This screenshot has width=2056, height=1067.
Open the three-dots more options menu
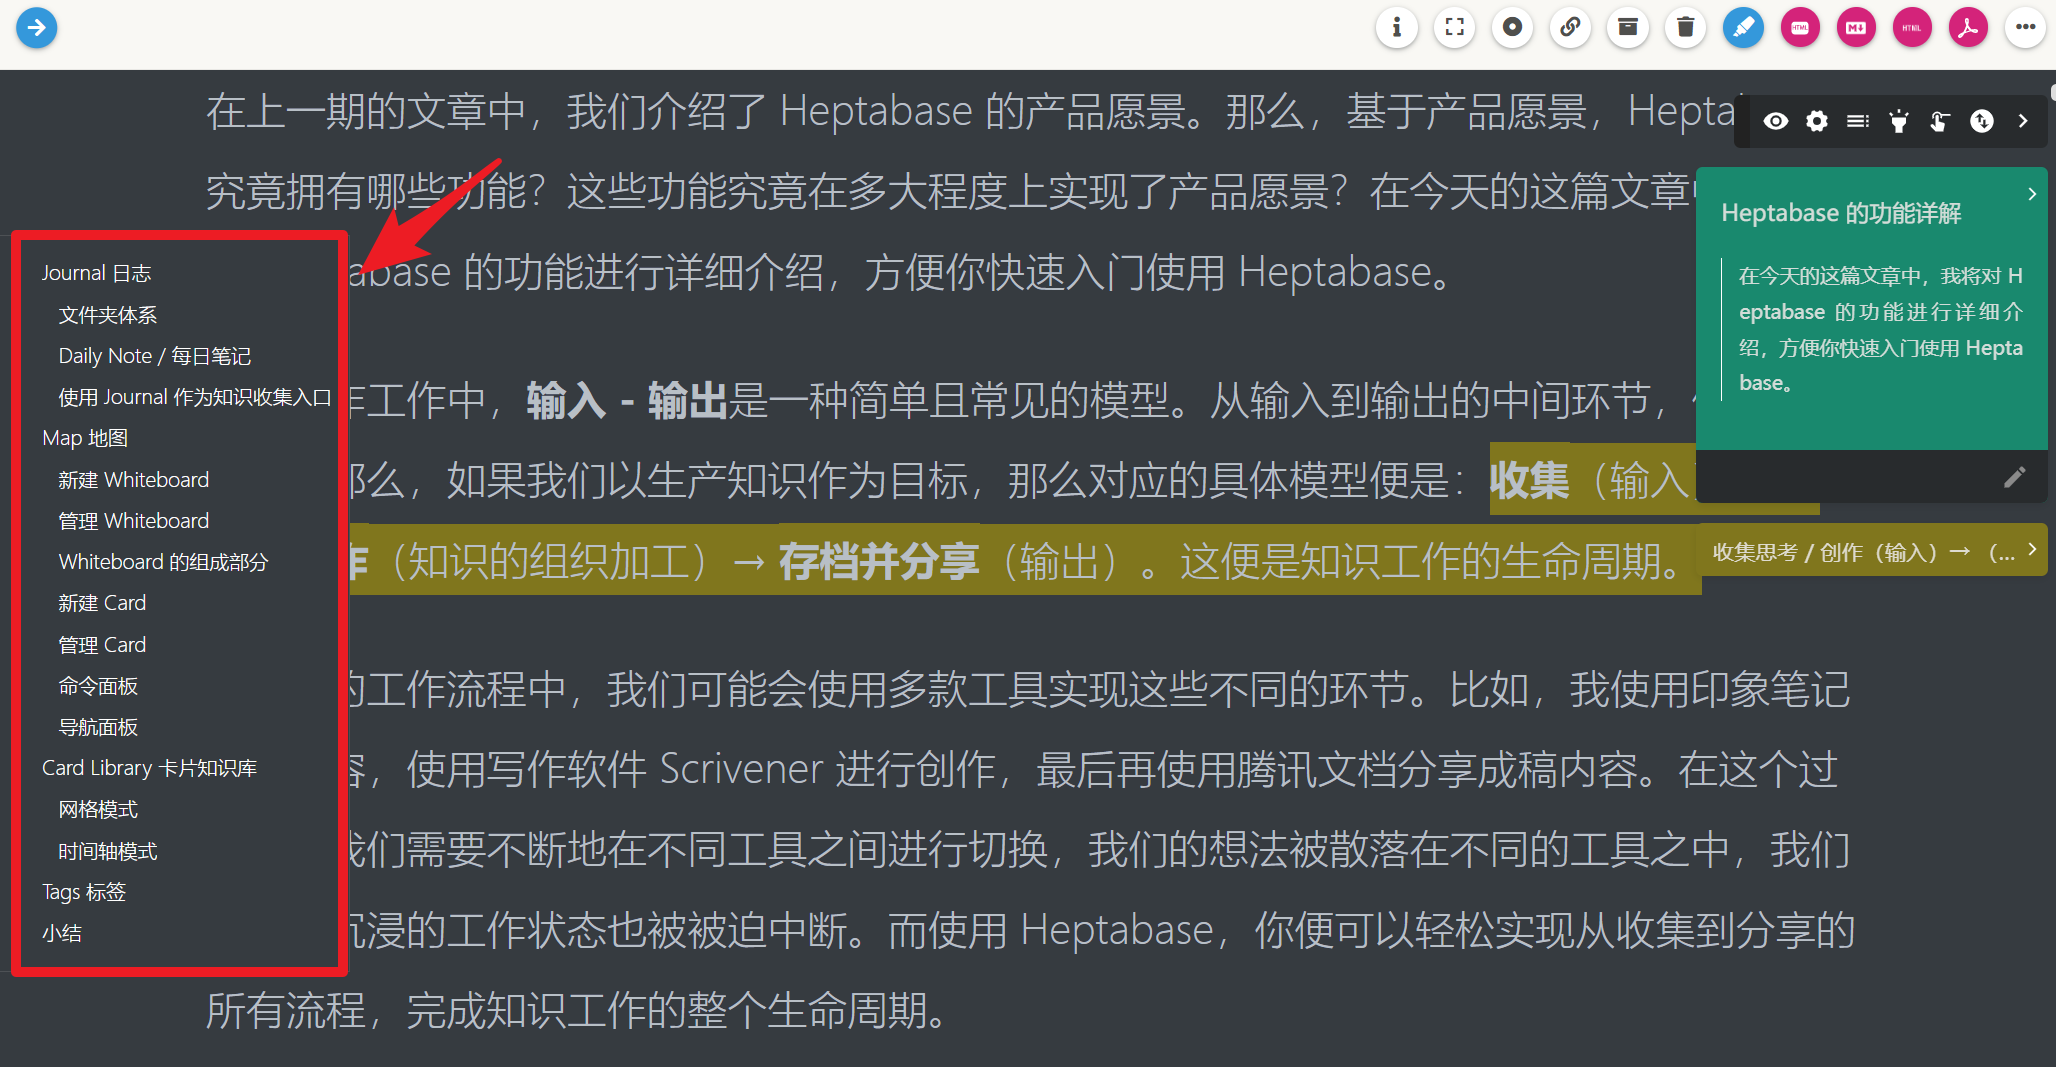(2026, 27)
